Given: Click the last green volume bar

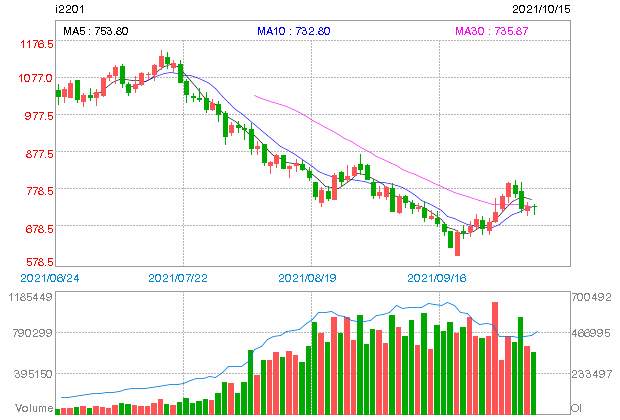Looking at the screenshot, I should pyautogui.click(x=533, y=383).
